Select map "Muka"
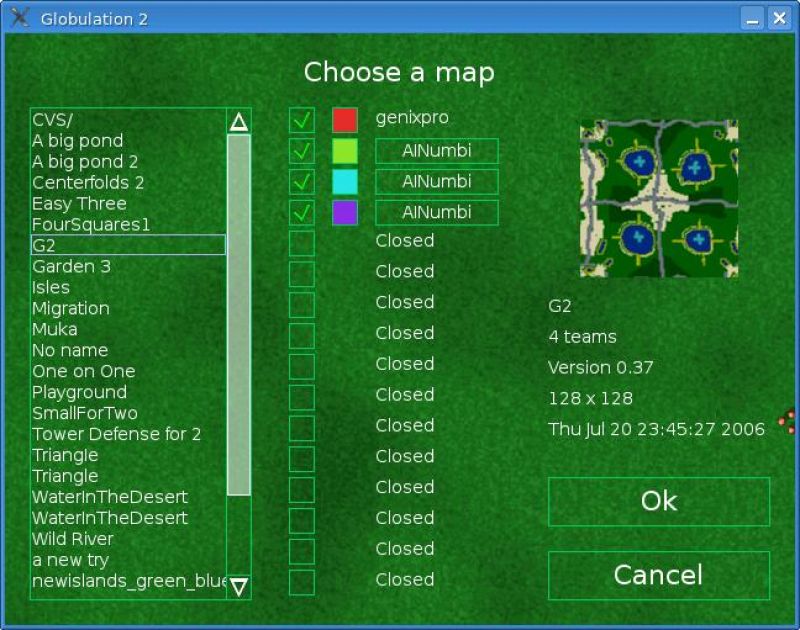 128,329
